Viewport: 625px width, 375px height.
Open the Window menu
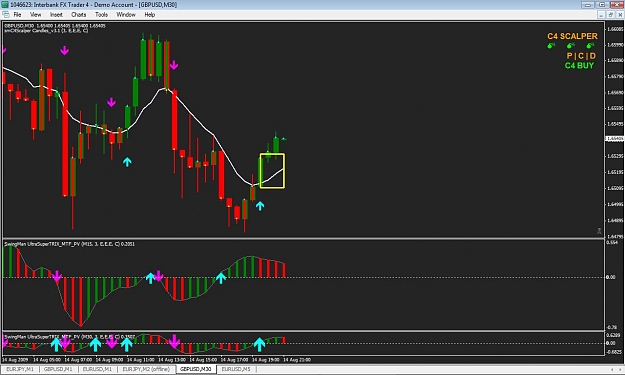coord(126,14)
